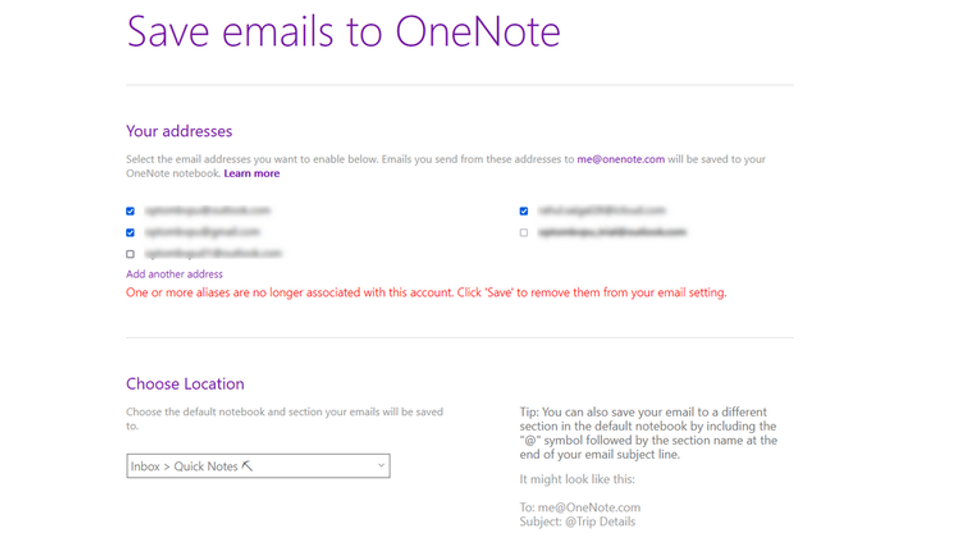Click the blurred address label above the gmail.com address
The height and width of the screenshot is (539, 960).
pos(208,210)
